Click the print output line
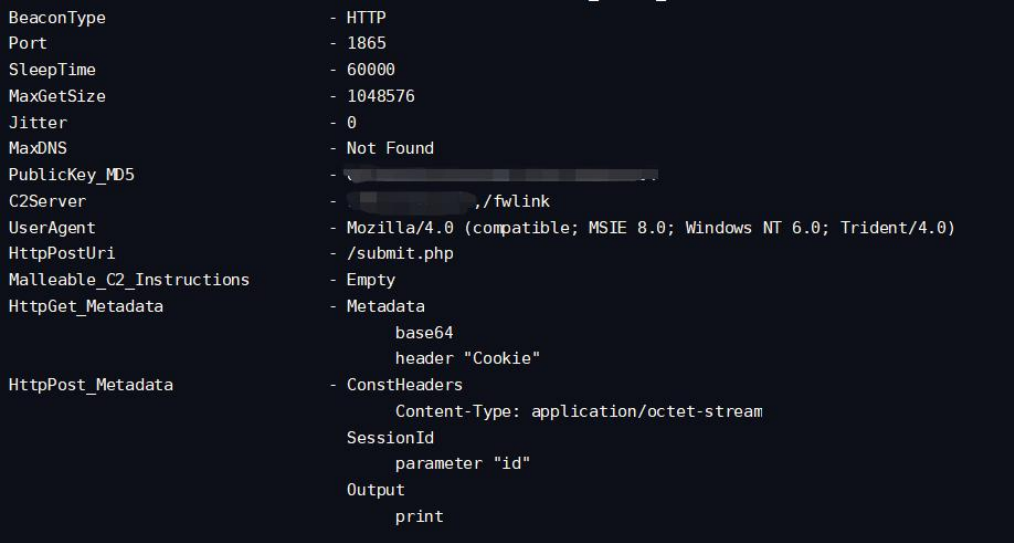 click(x=419, y=517)
